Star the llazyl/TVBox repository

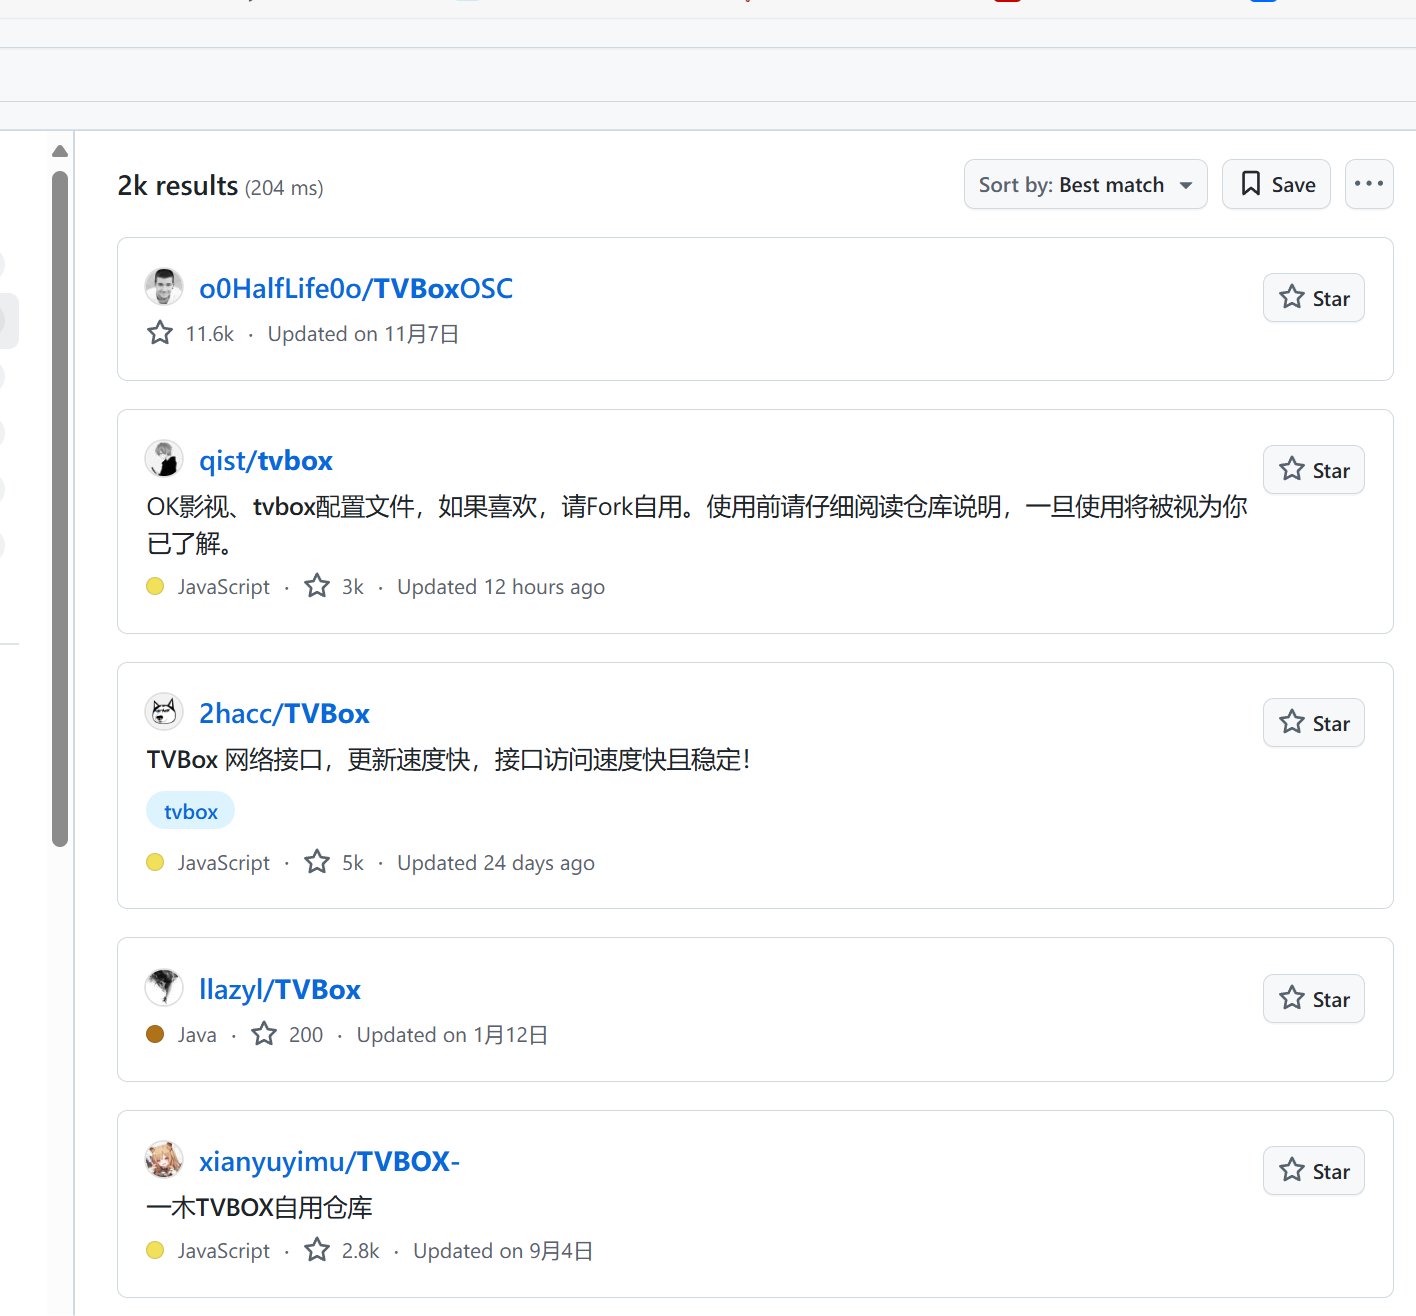[1314, 999]
